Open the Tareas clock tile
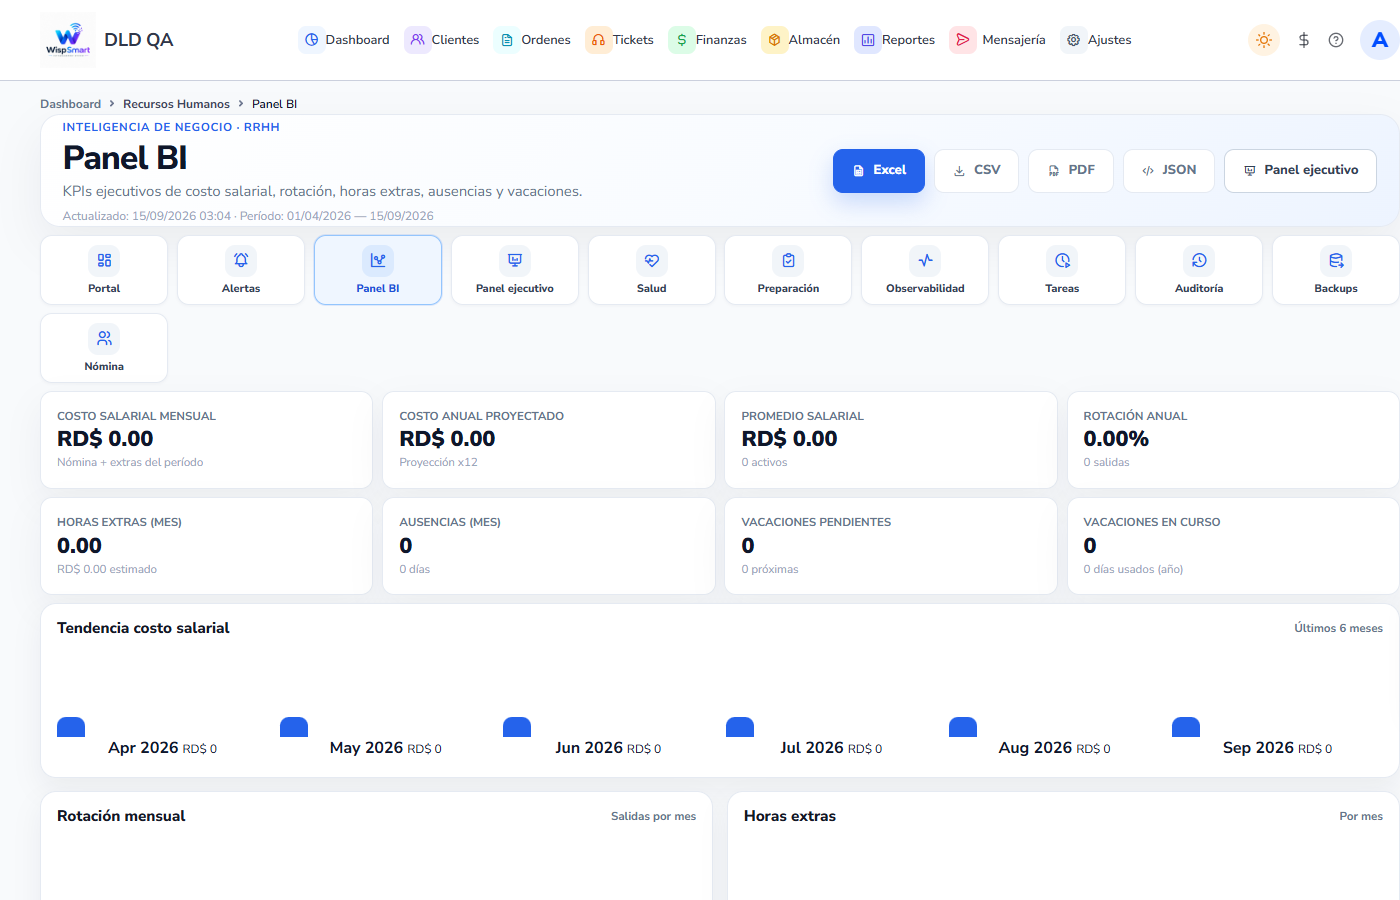 1062,270
